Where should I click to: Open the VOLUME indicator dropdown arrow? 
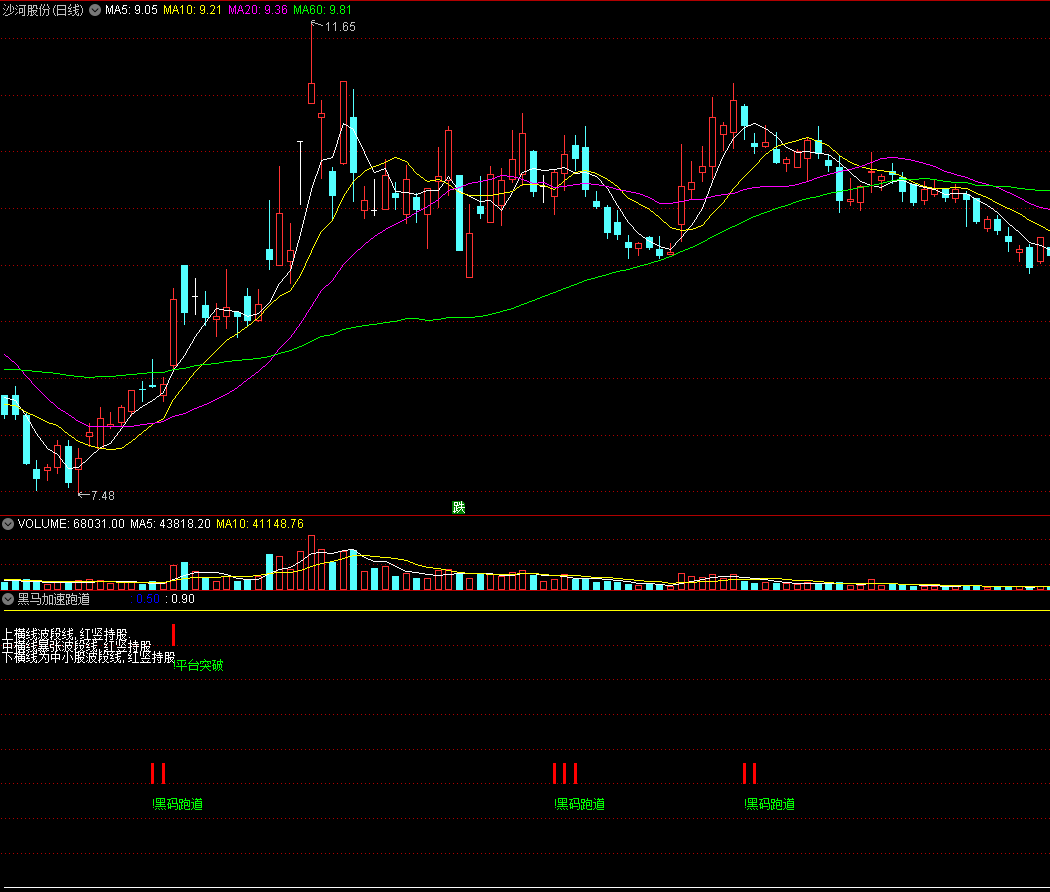(x=8, y=524)
